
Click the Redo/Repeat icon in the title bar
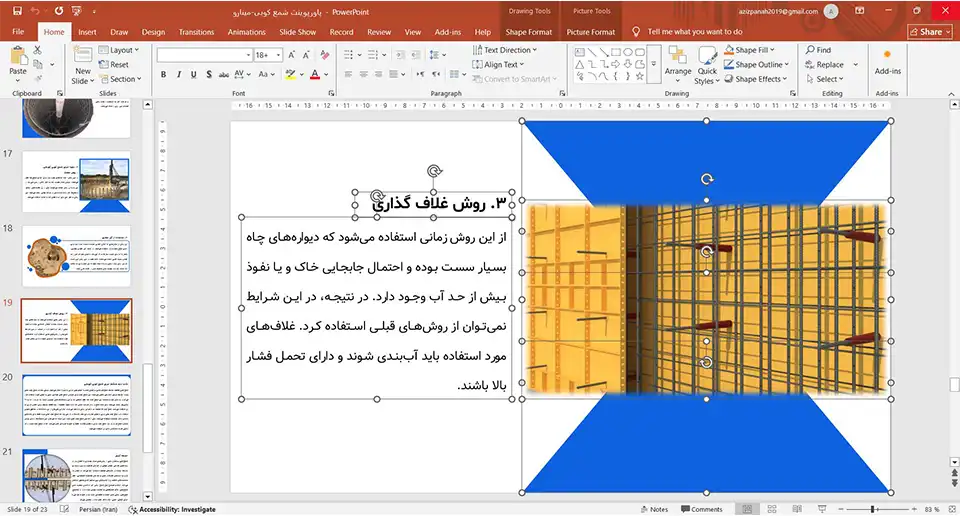(59, 11)
